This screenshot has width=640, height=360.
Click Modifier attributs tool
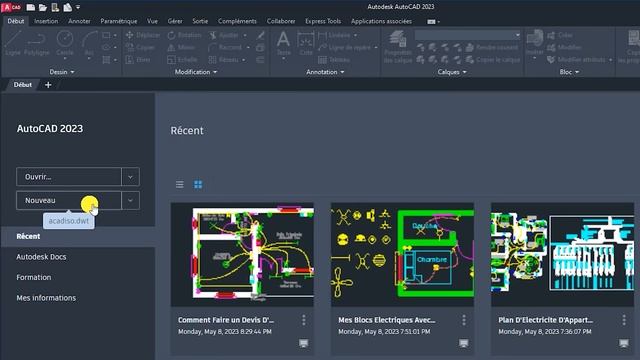pos(576,60)
